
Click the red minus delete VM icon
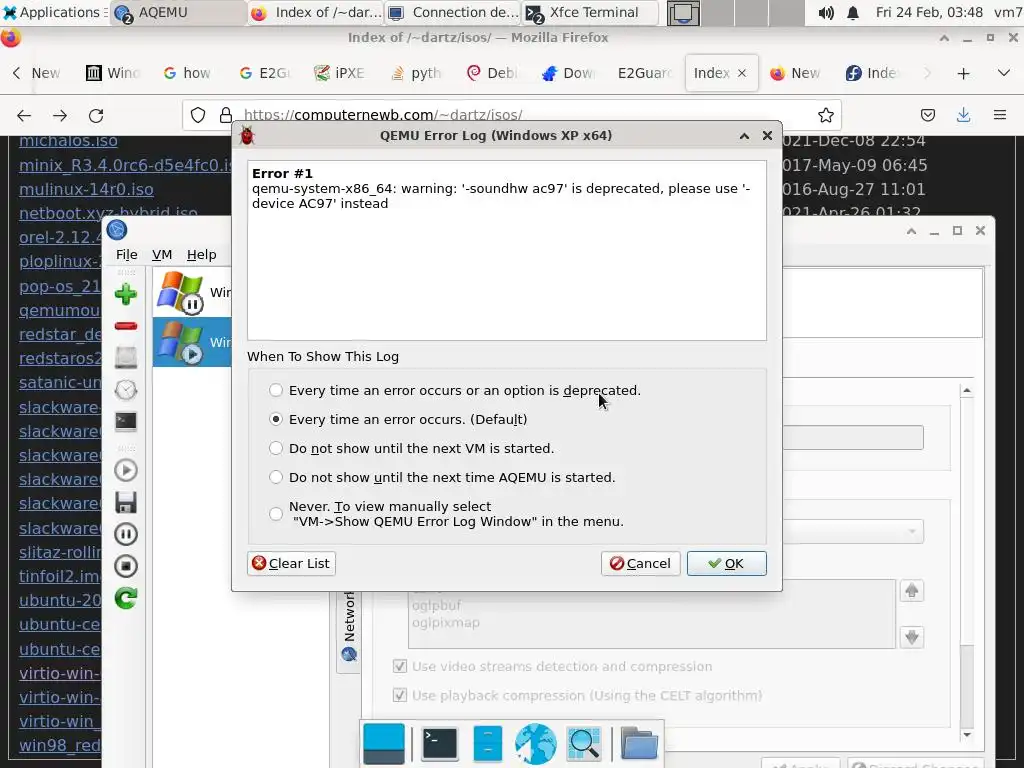pos(125,326)
